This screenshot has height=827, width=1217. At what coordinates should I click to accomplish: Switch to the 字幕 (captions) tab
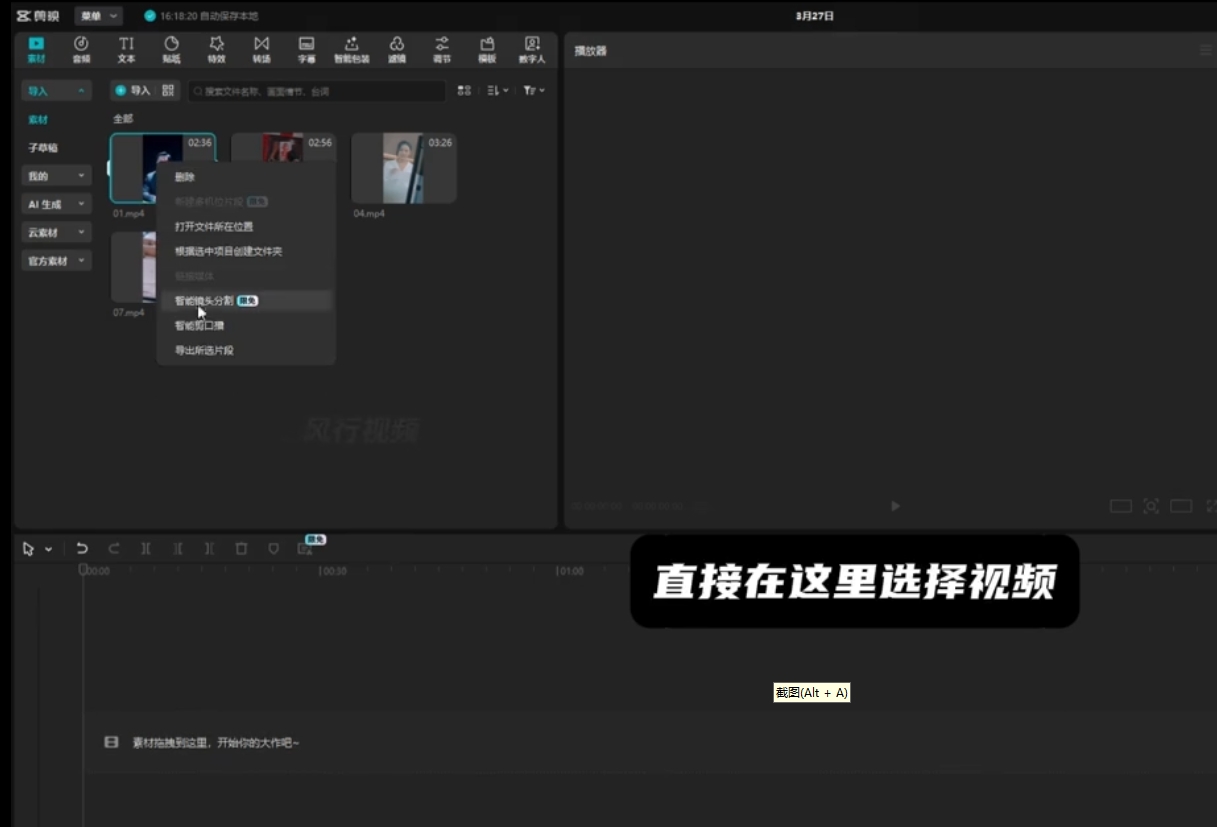pos(306,49)
